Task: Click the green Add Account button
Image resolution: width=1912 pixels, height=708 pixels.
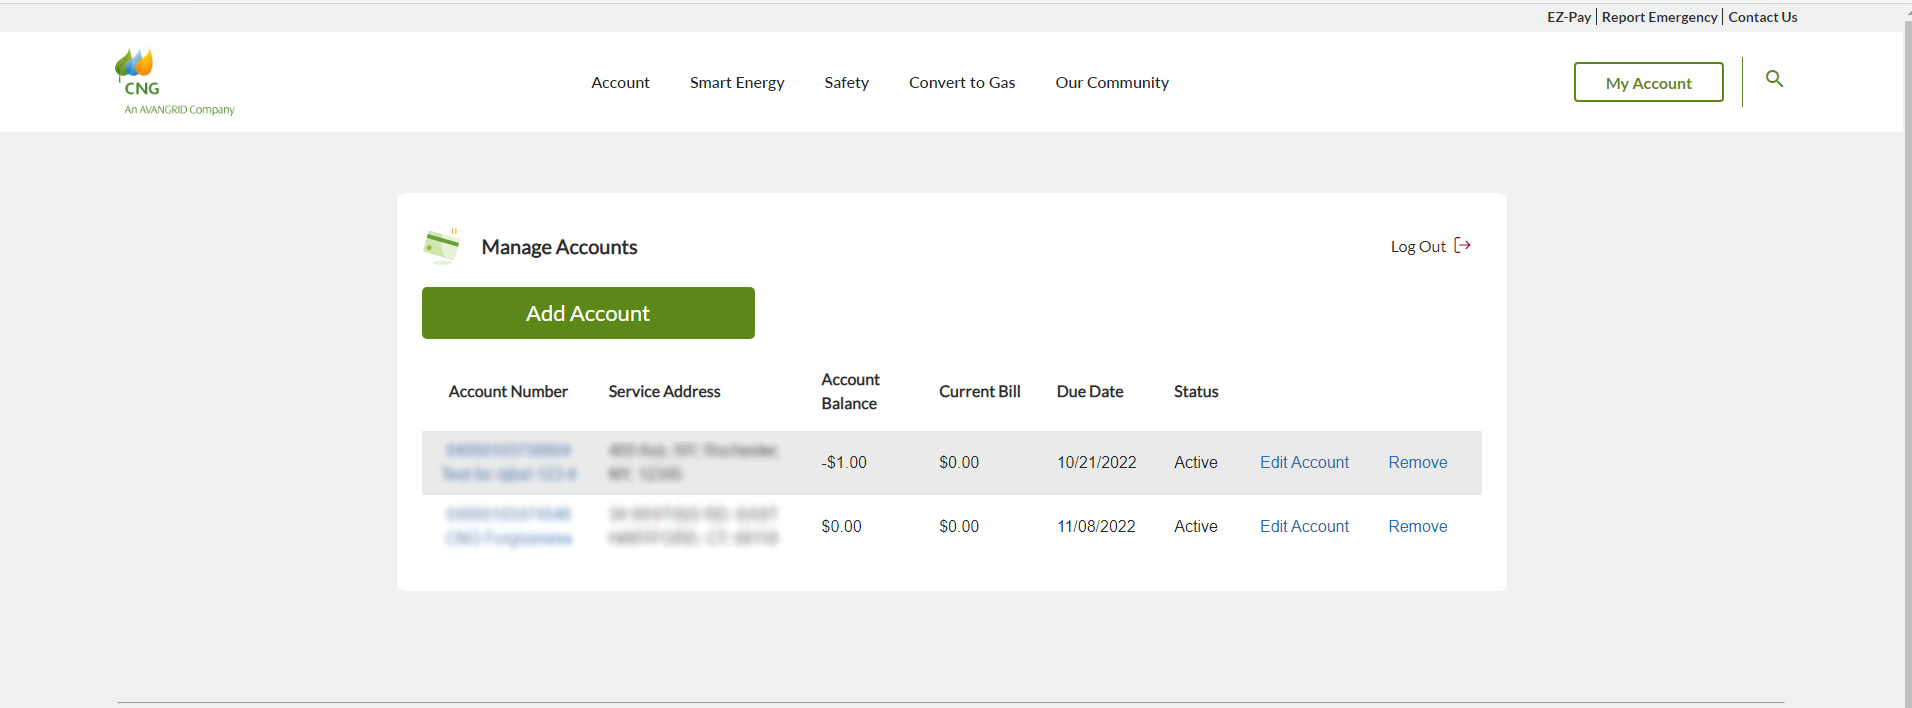Action: [588, 313]
